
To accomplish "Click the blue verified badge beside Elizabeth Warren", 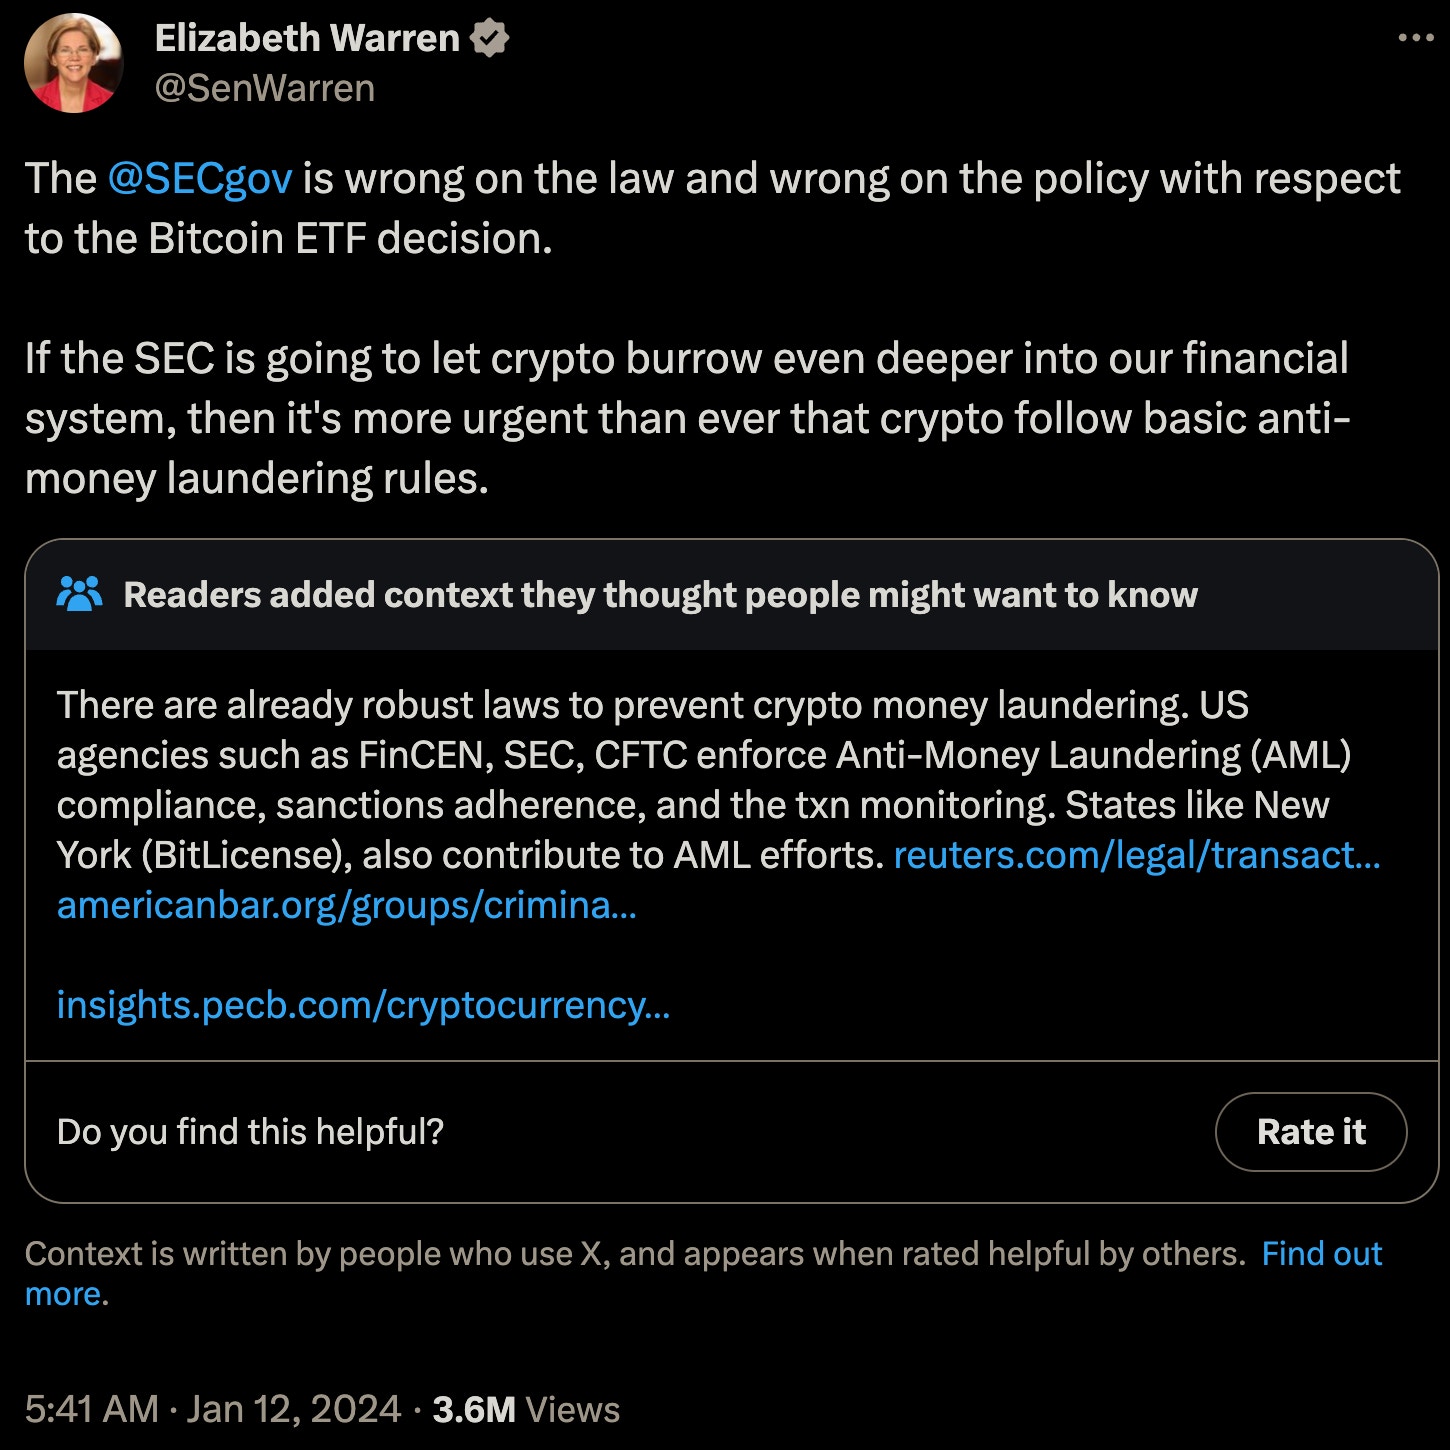I will click(491, 37).
